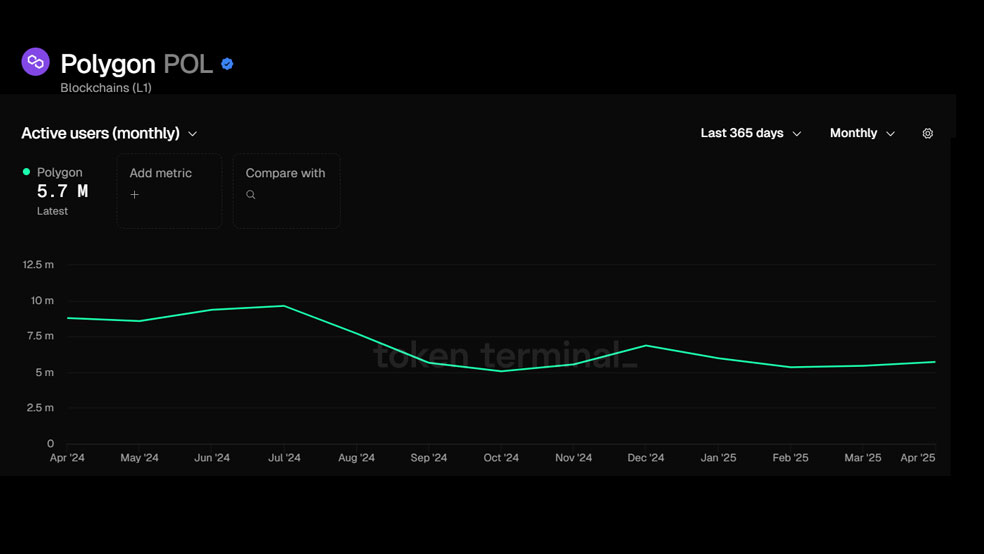This screenshot has height=554, width=984.
Task: Open the Active users (monthly) metric dropdown
Action: (109, 134)
